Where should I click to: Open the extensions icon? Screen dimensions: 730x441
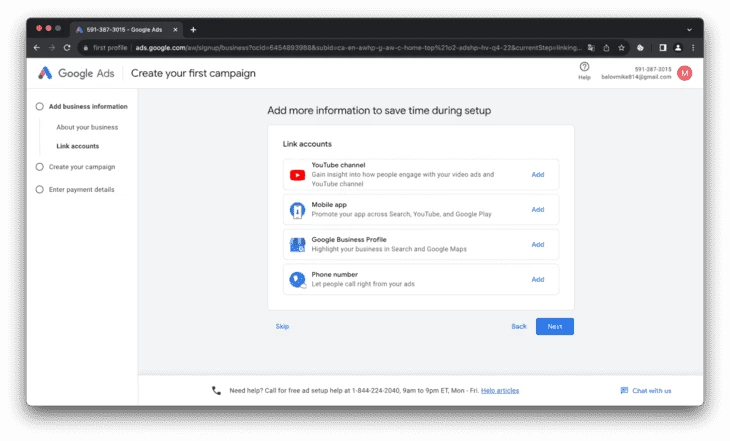point(640,47)
